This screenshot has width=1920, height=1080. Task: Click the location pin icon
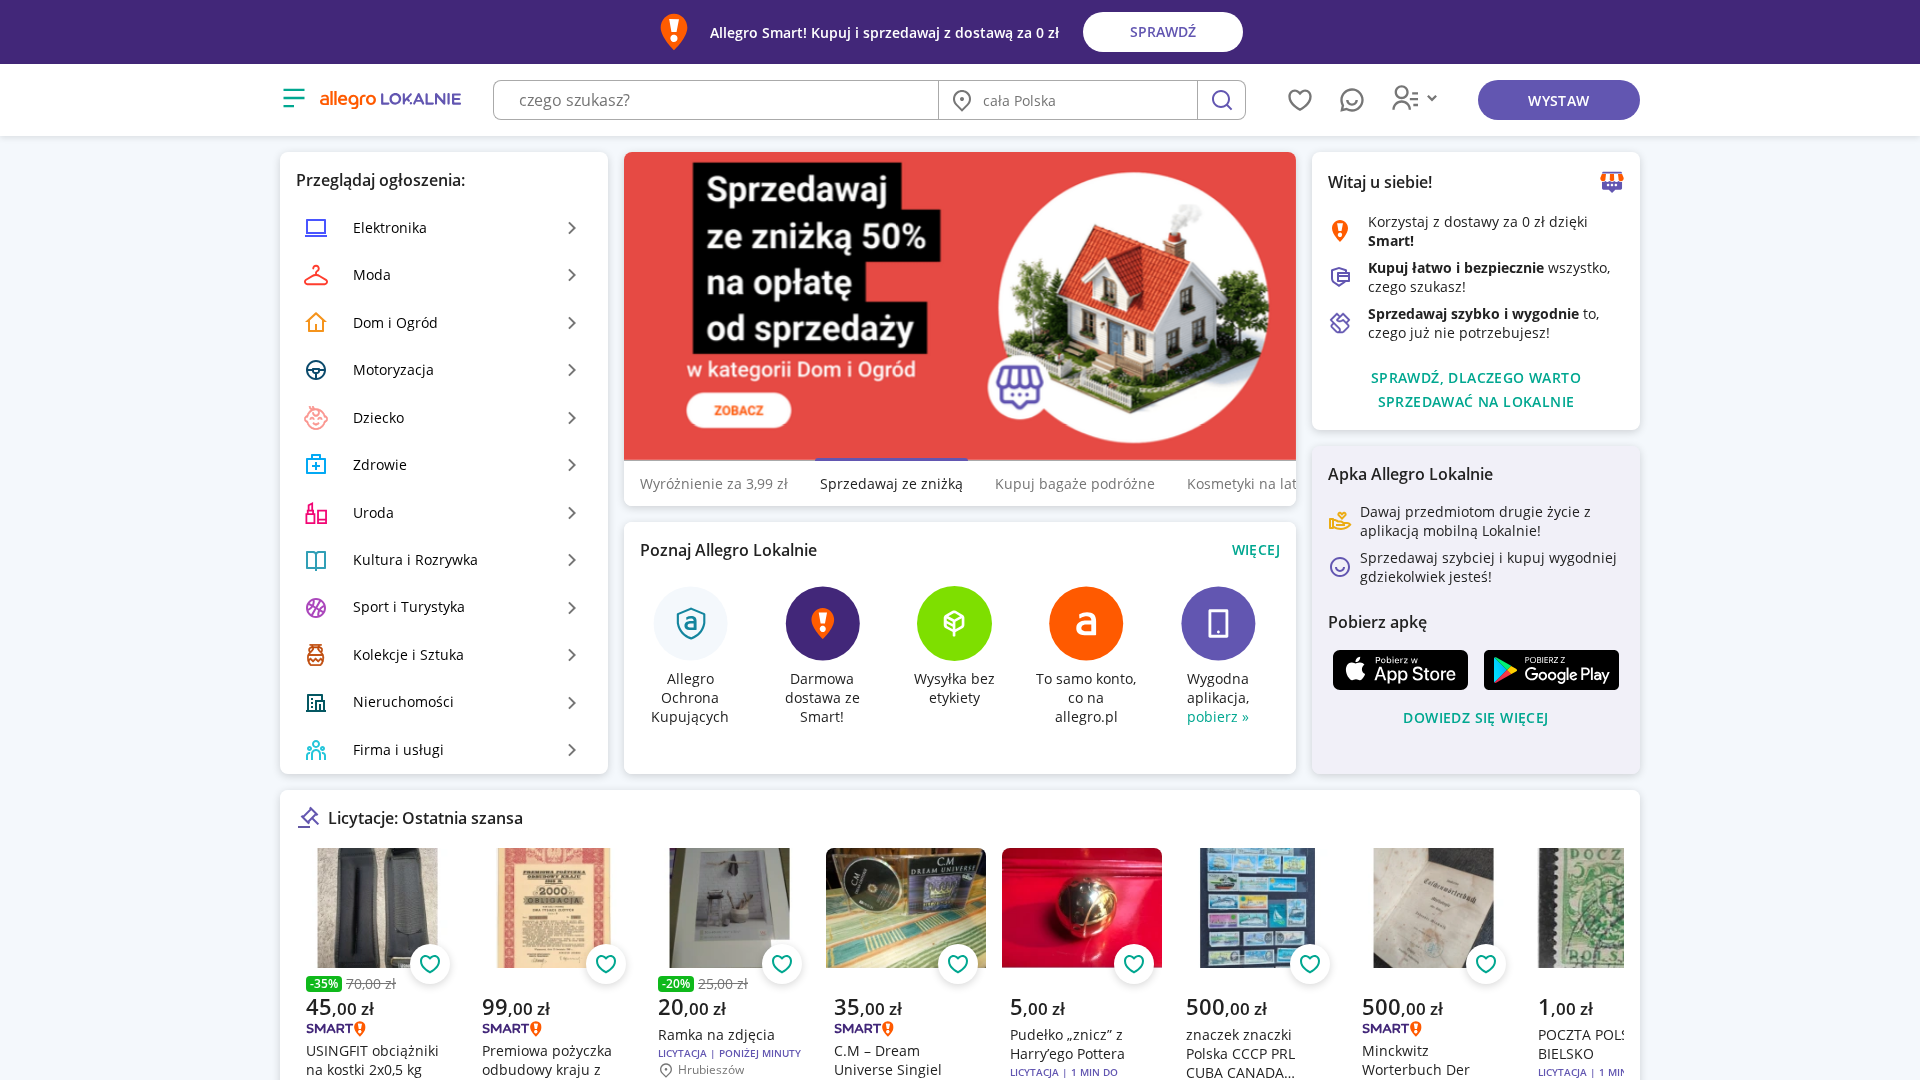(962, 100)
